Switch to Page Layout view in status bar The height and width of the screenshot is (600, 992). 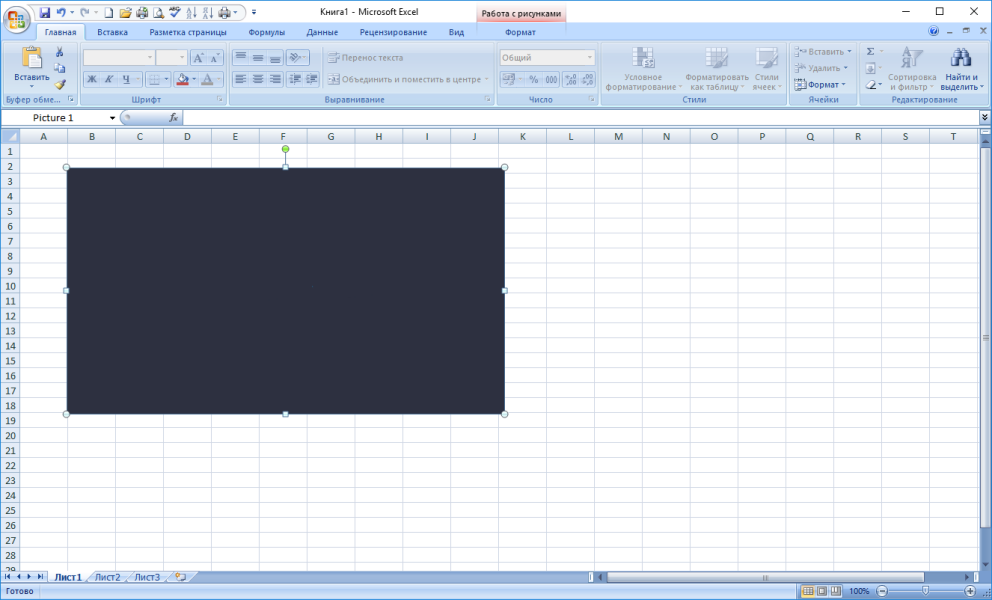tap(822, 591)
